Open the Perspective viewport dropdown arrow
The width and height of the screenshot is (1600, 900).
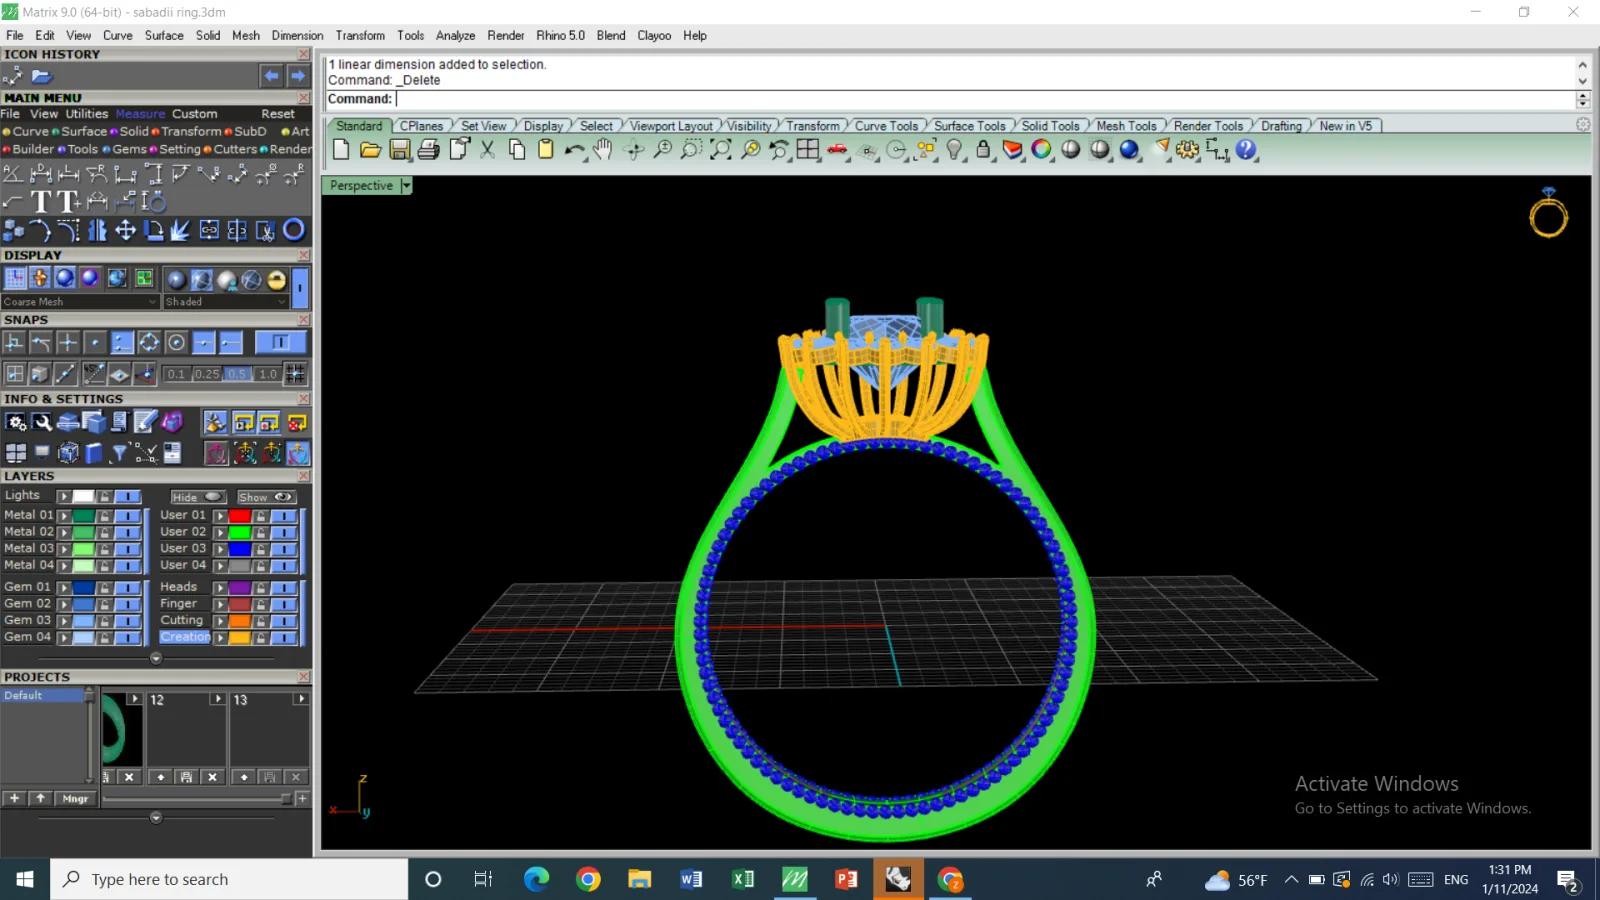point(406,186)
